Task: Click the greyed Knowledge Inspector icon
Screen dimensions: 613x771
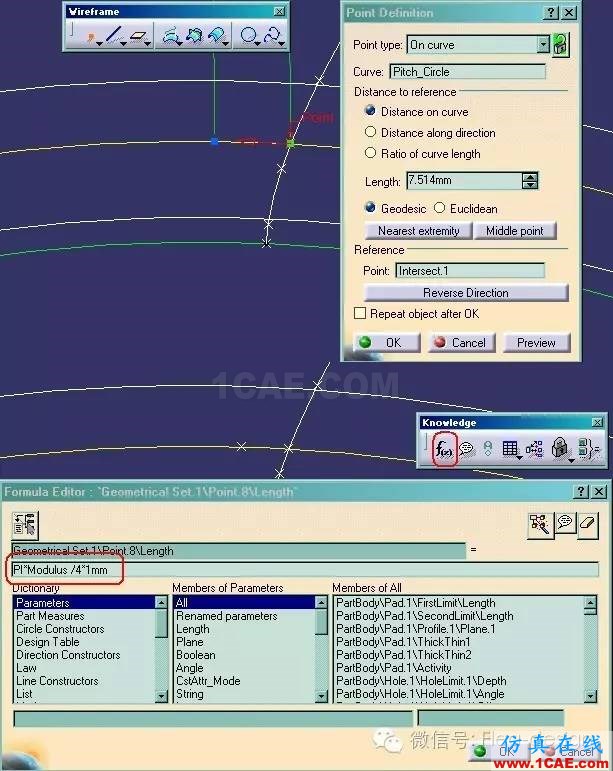Action: 488,448
